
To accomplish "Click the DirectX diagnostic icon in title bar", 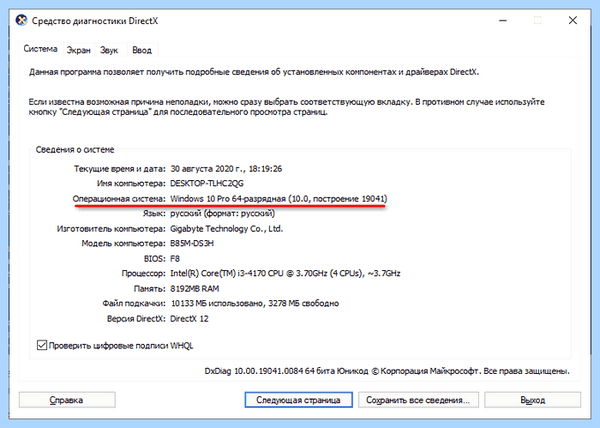I will [x=21, y=20].
